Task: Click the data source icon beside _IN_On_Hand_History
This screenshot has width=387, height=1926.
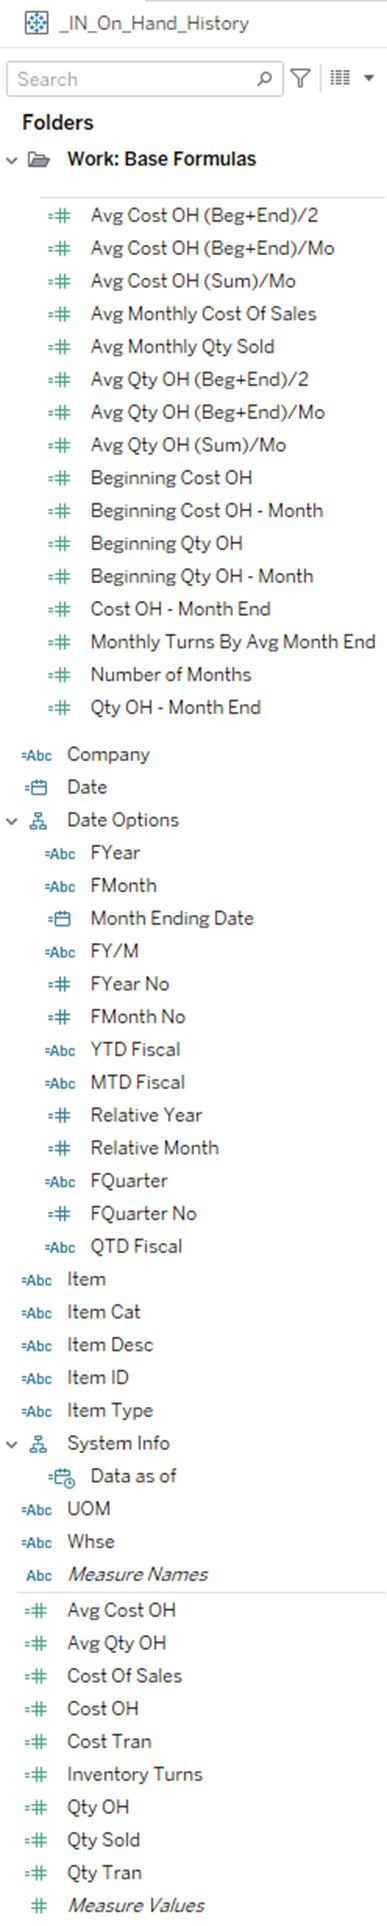Action: pos(37,23)
